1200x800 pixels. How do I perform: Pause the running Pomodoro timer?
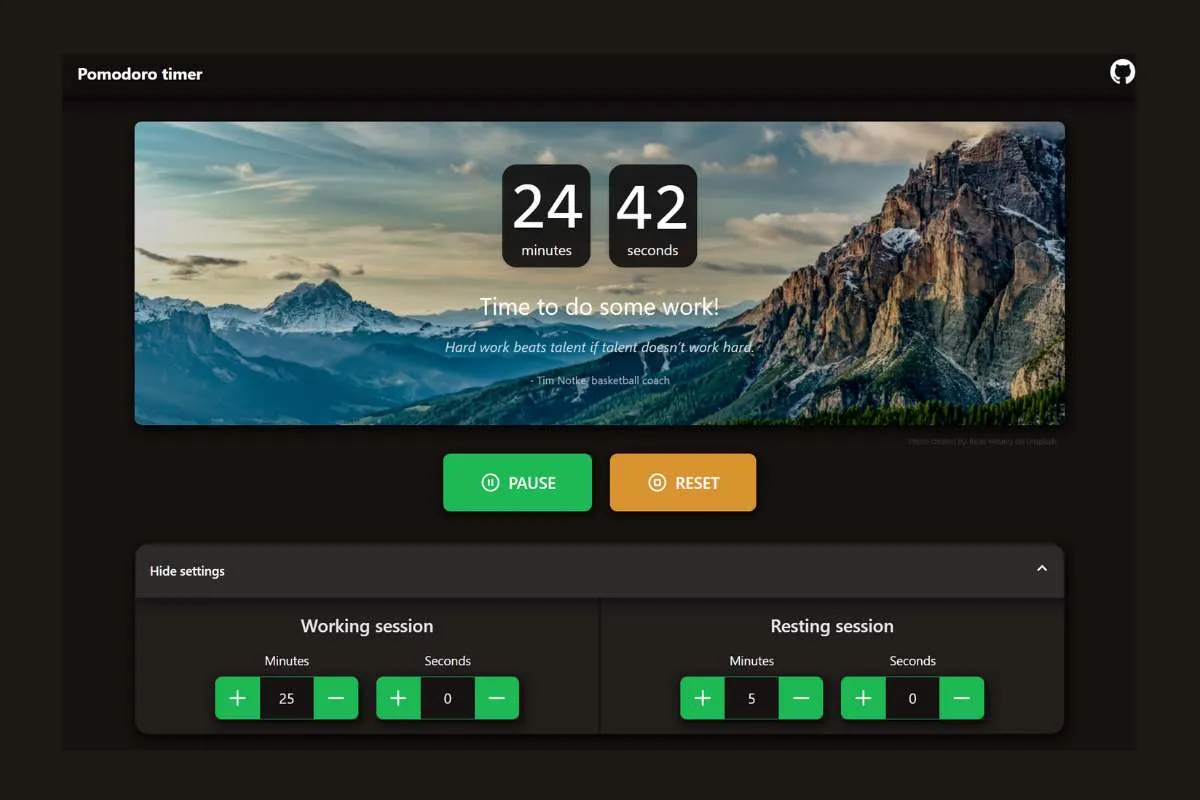point(517,482)
